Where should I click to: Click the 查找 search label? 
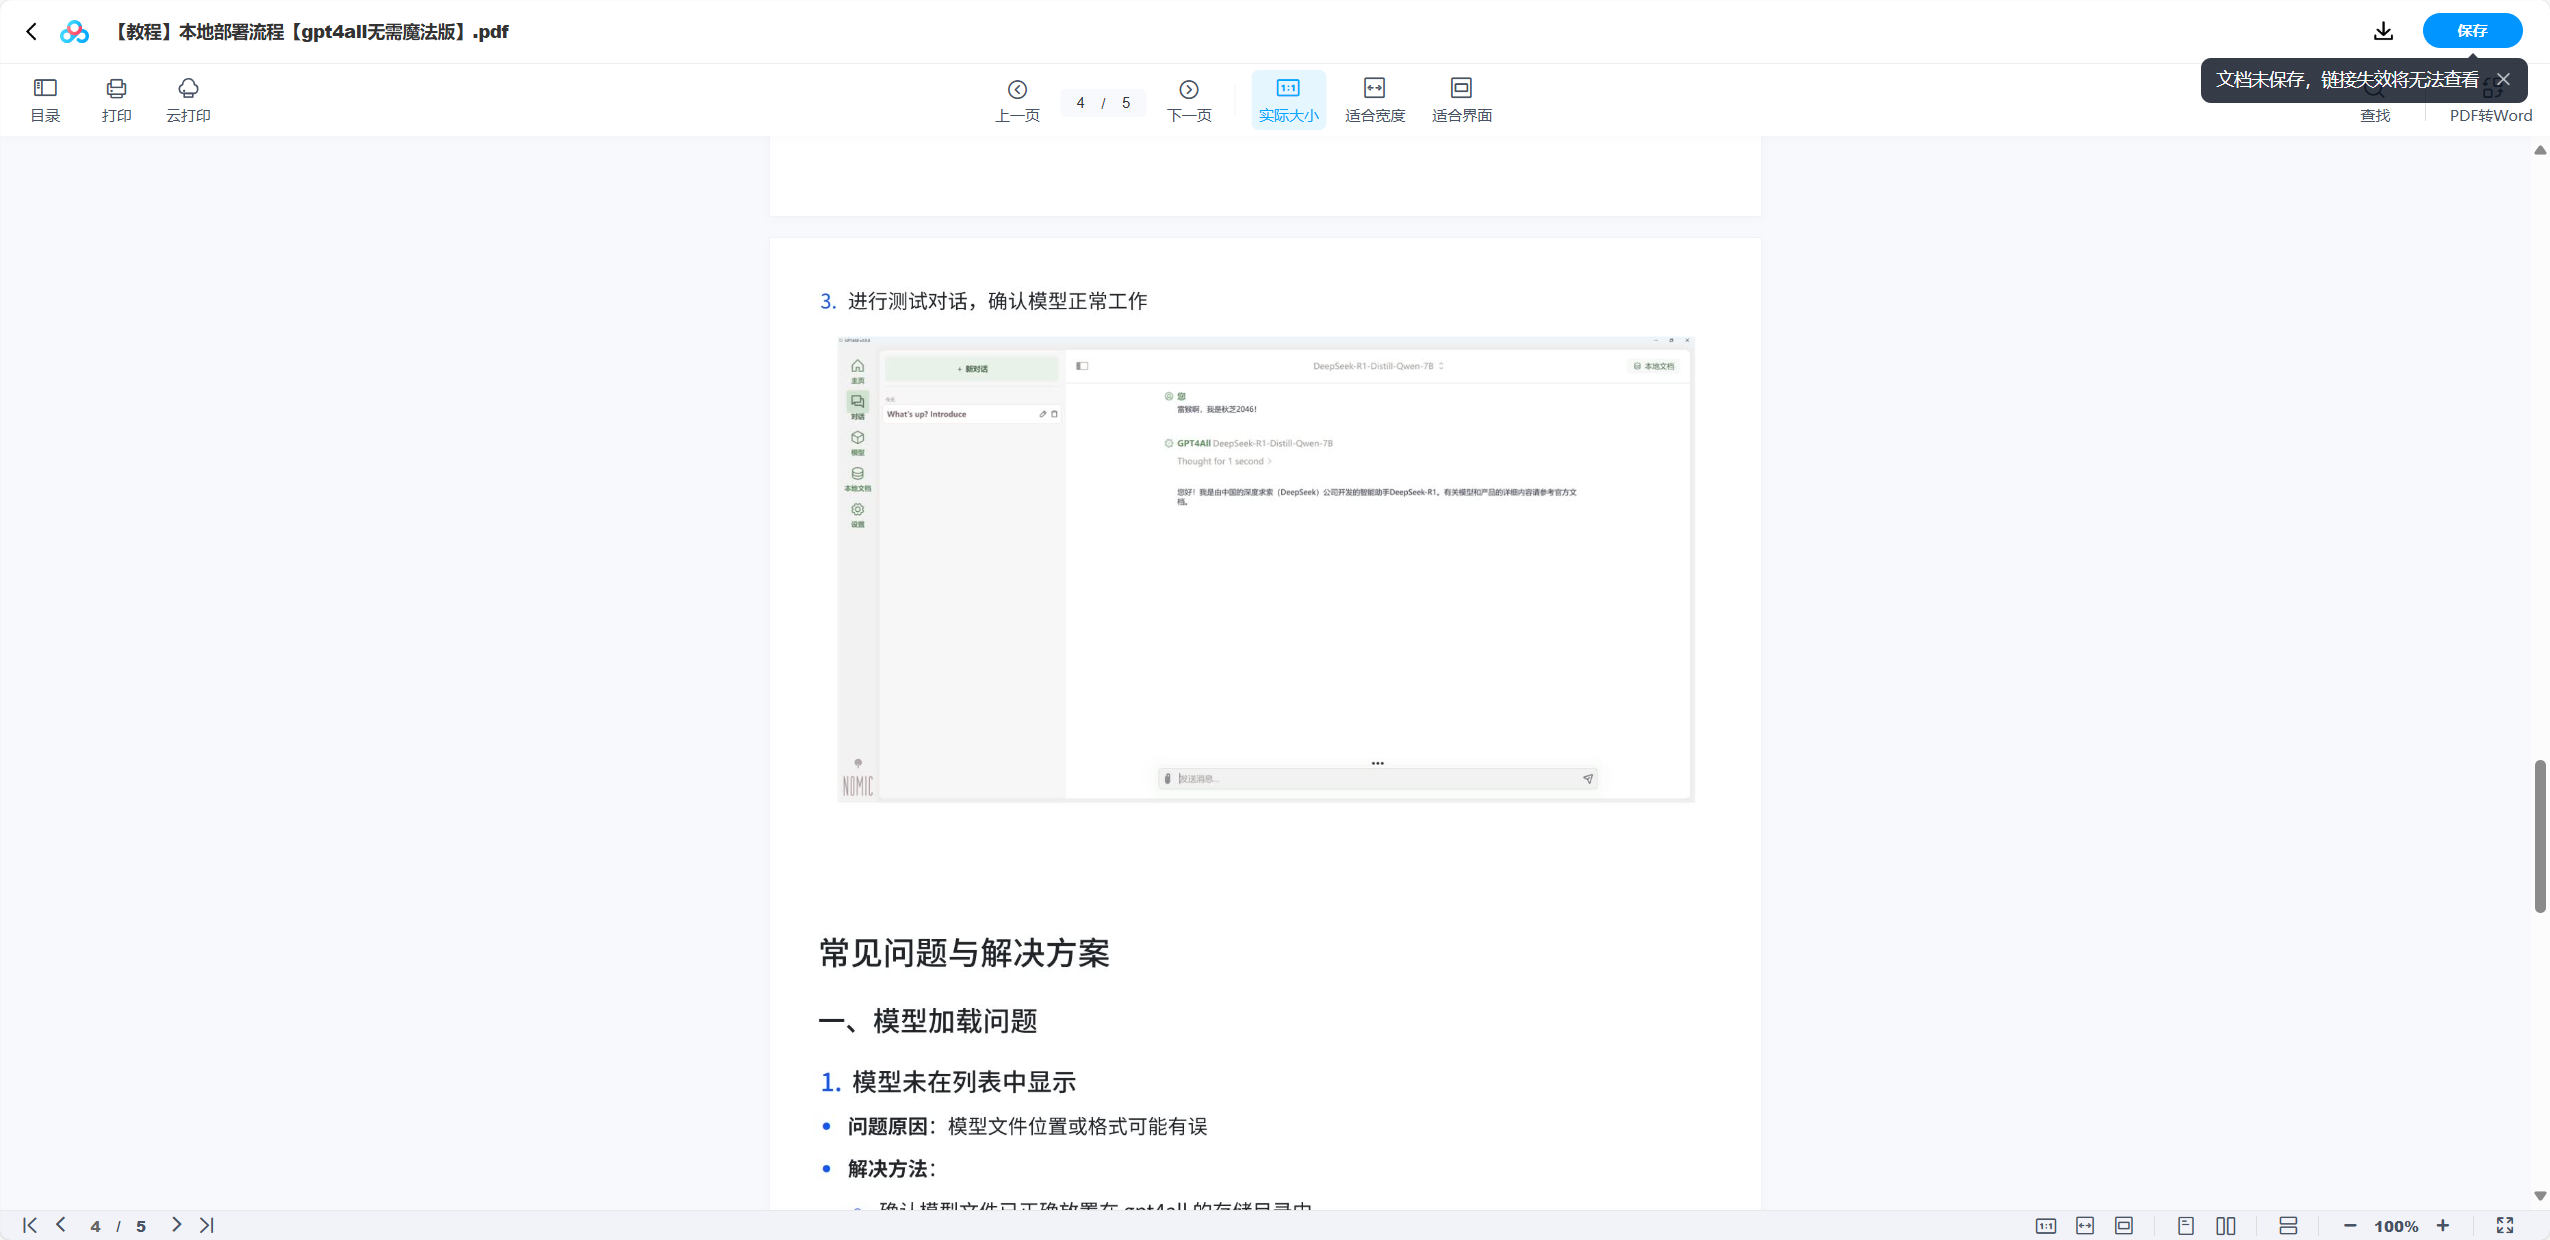click(2375, 116)
